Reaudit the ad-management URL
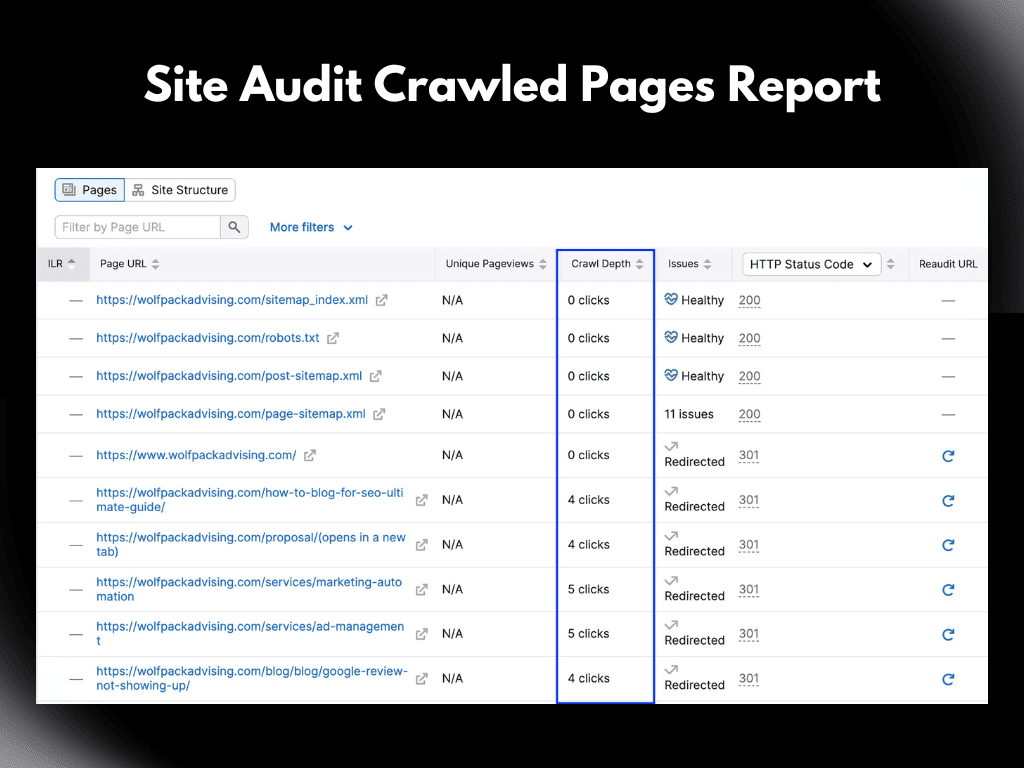 (948, 635)
